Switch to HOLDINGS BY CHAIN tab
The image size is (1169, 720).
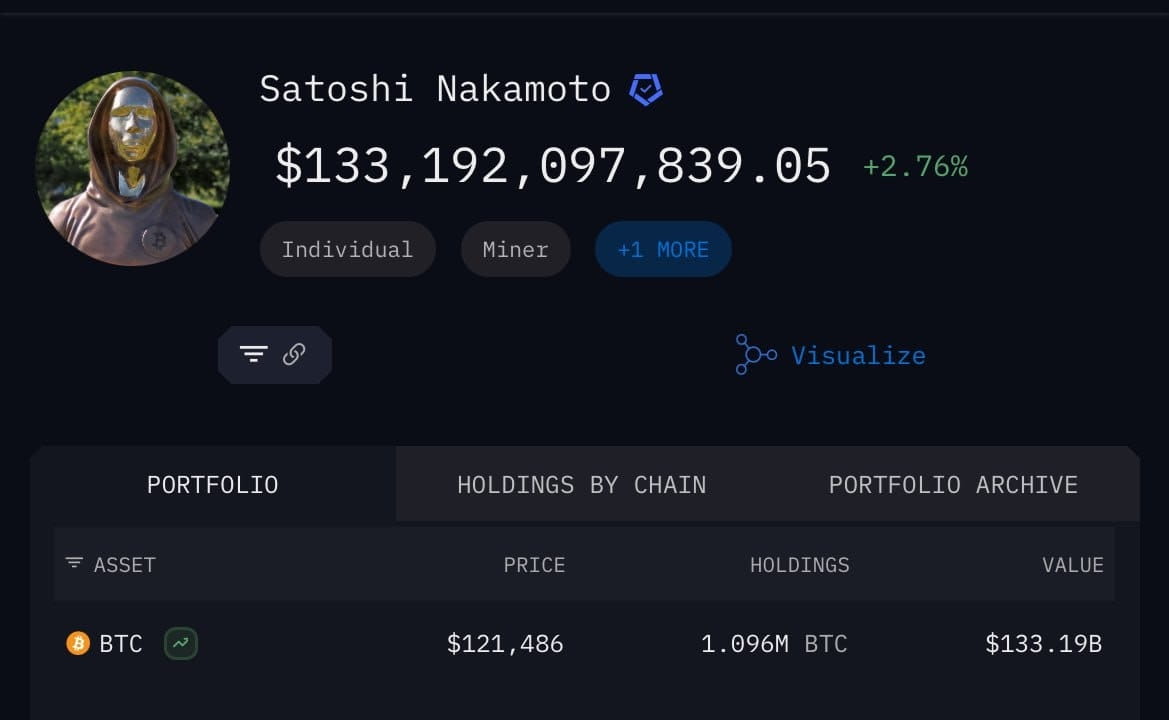pos(582,484)
